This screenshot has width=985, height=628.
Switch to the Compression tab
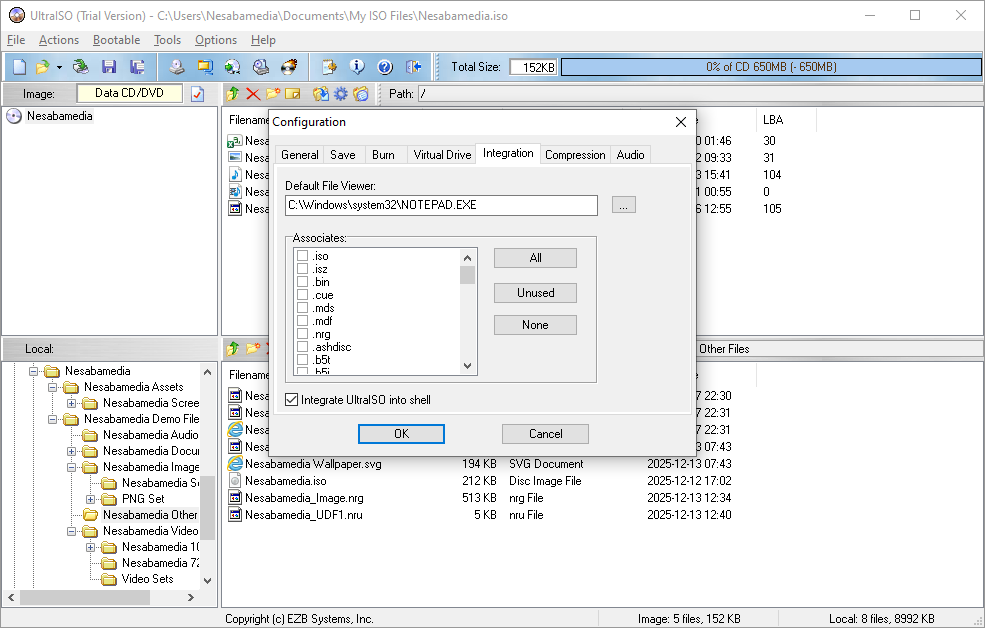575,155
